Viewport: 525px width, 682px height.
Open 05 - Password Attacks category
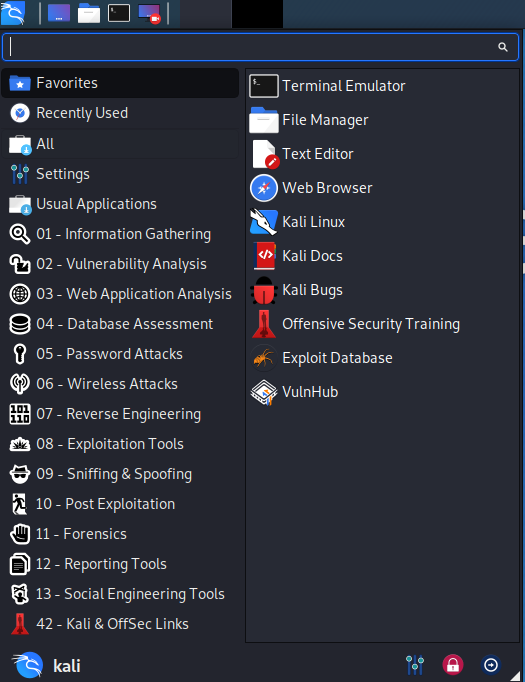point(120,354)
